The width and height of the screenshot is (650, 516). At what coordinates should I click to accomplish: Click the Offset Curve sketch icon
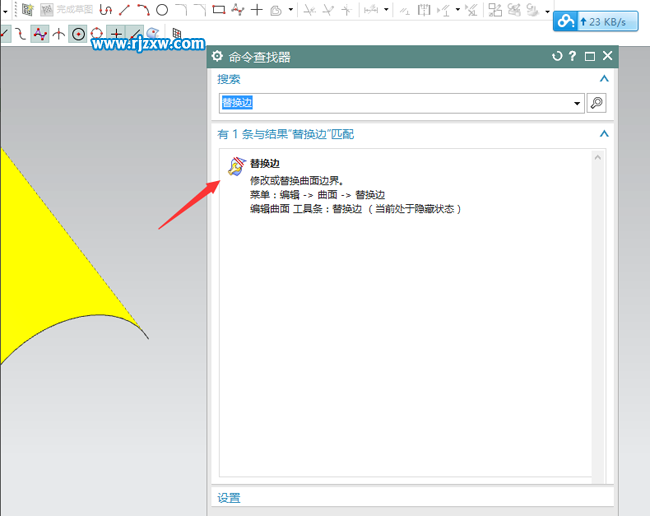pyautogui.click(x=276, y=10)
